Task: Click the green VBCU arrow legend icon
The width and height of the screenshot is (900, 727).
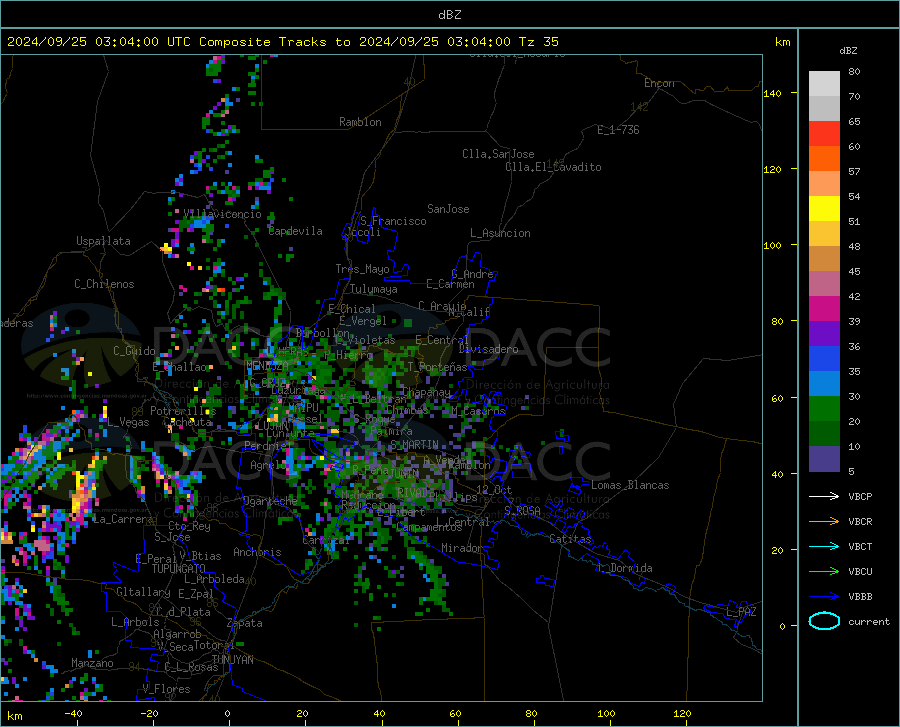Action: (824, 572)
